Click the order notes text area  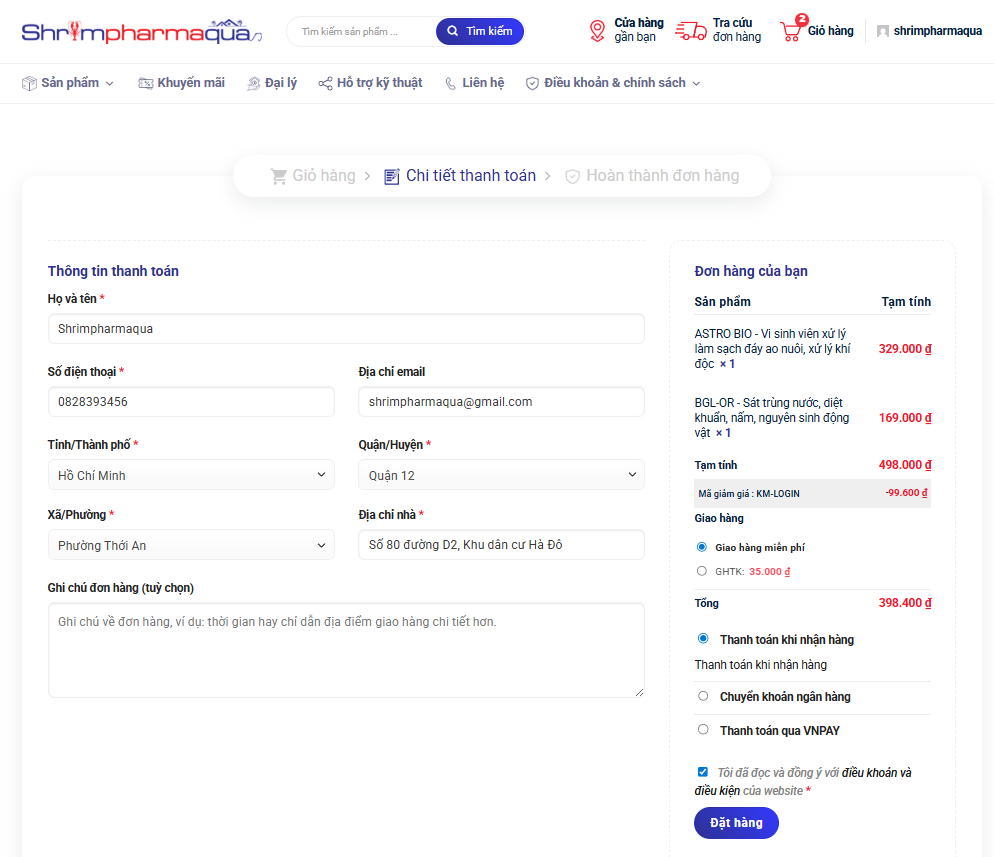pos(346,649)
